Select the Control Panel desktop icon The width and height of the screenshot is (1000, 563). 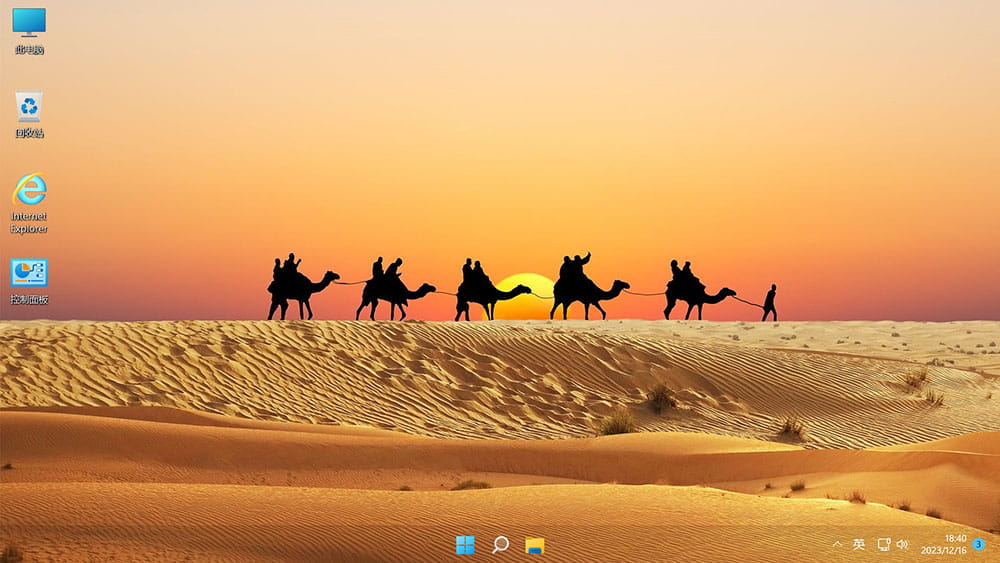point(29,272)
